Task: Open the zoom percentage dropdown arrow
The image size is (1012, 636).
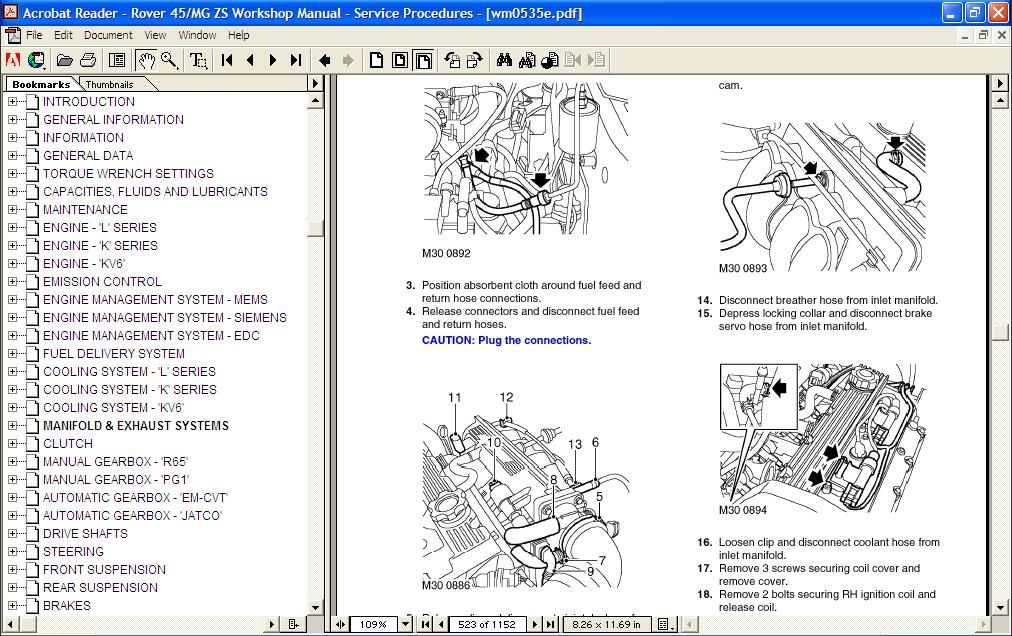Action: tap(405, 624)
